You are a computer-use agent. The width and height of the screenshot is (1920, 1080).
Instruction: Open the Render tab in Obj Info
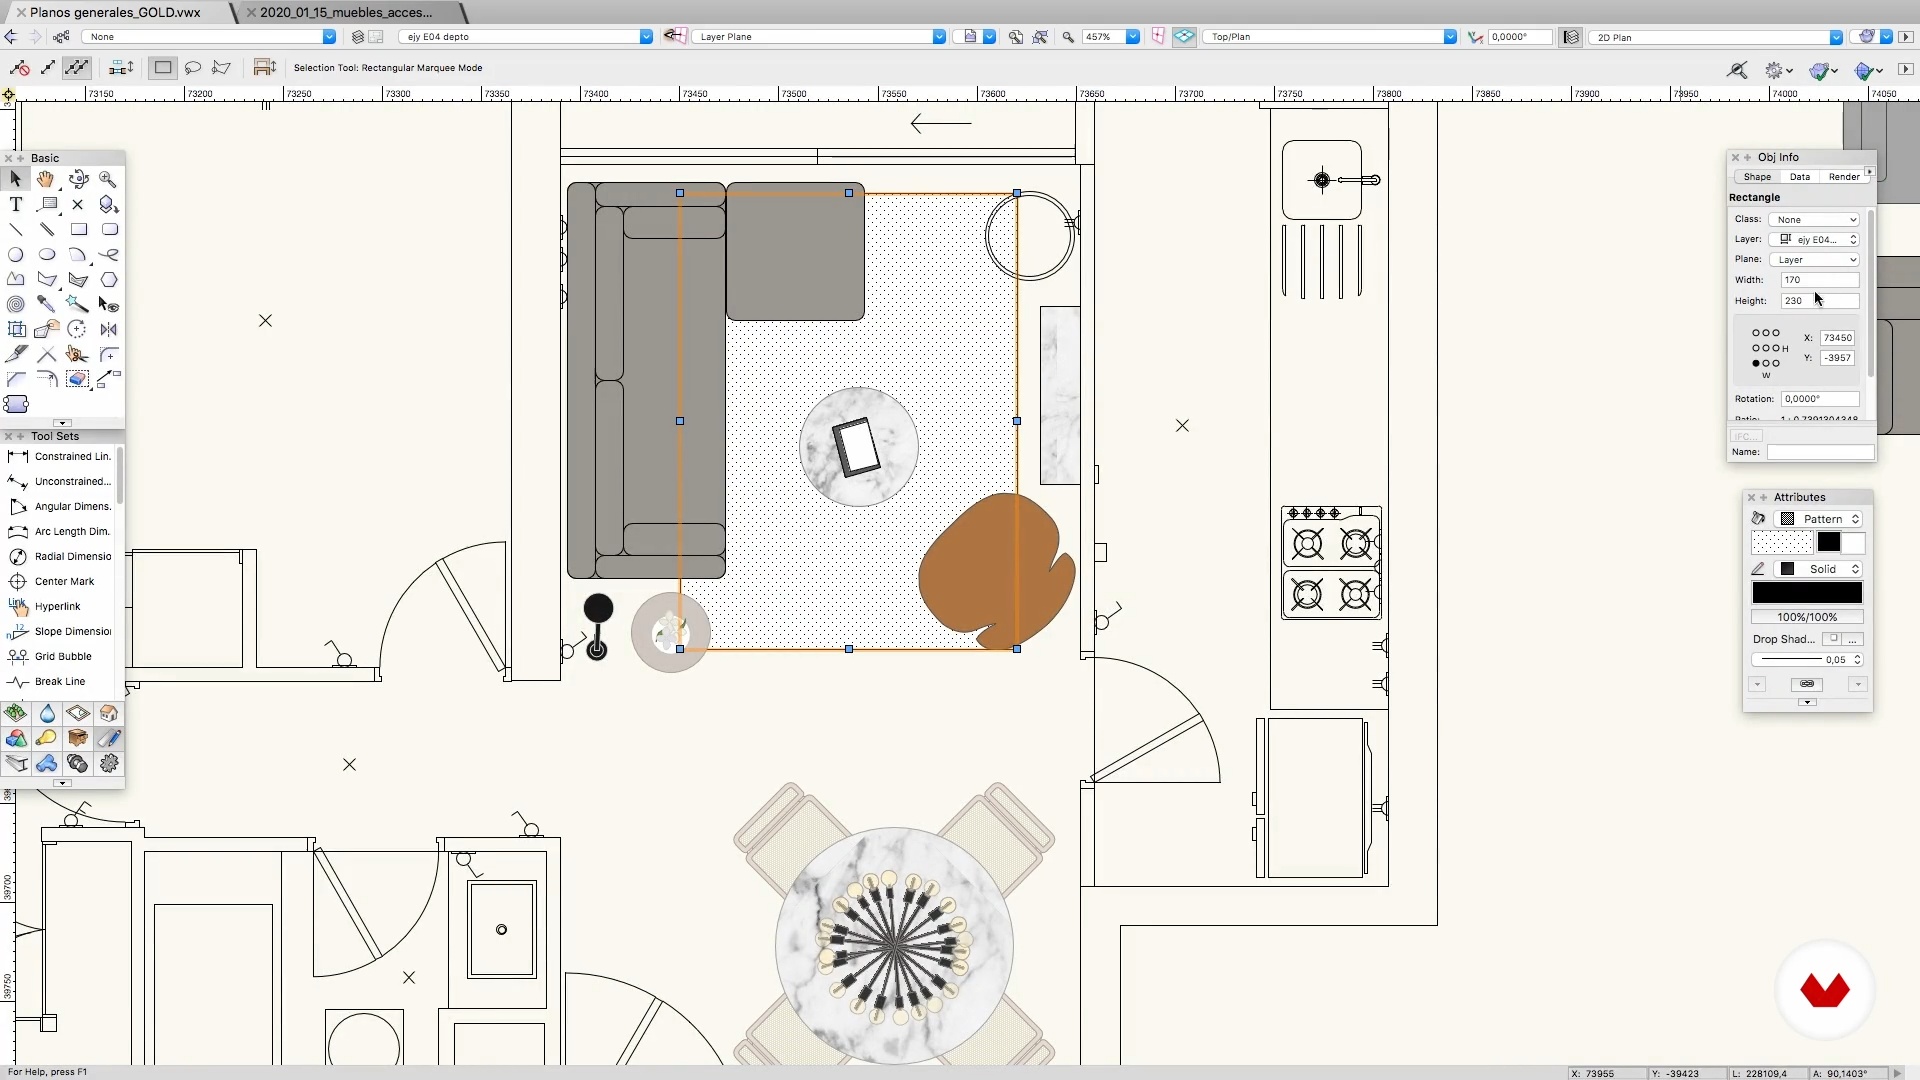pos(1844,176)
